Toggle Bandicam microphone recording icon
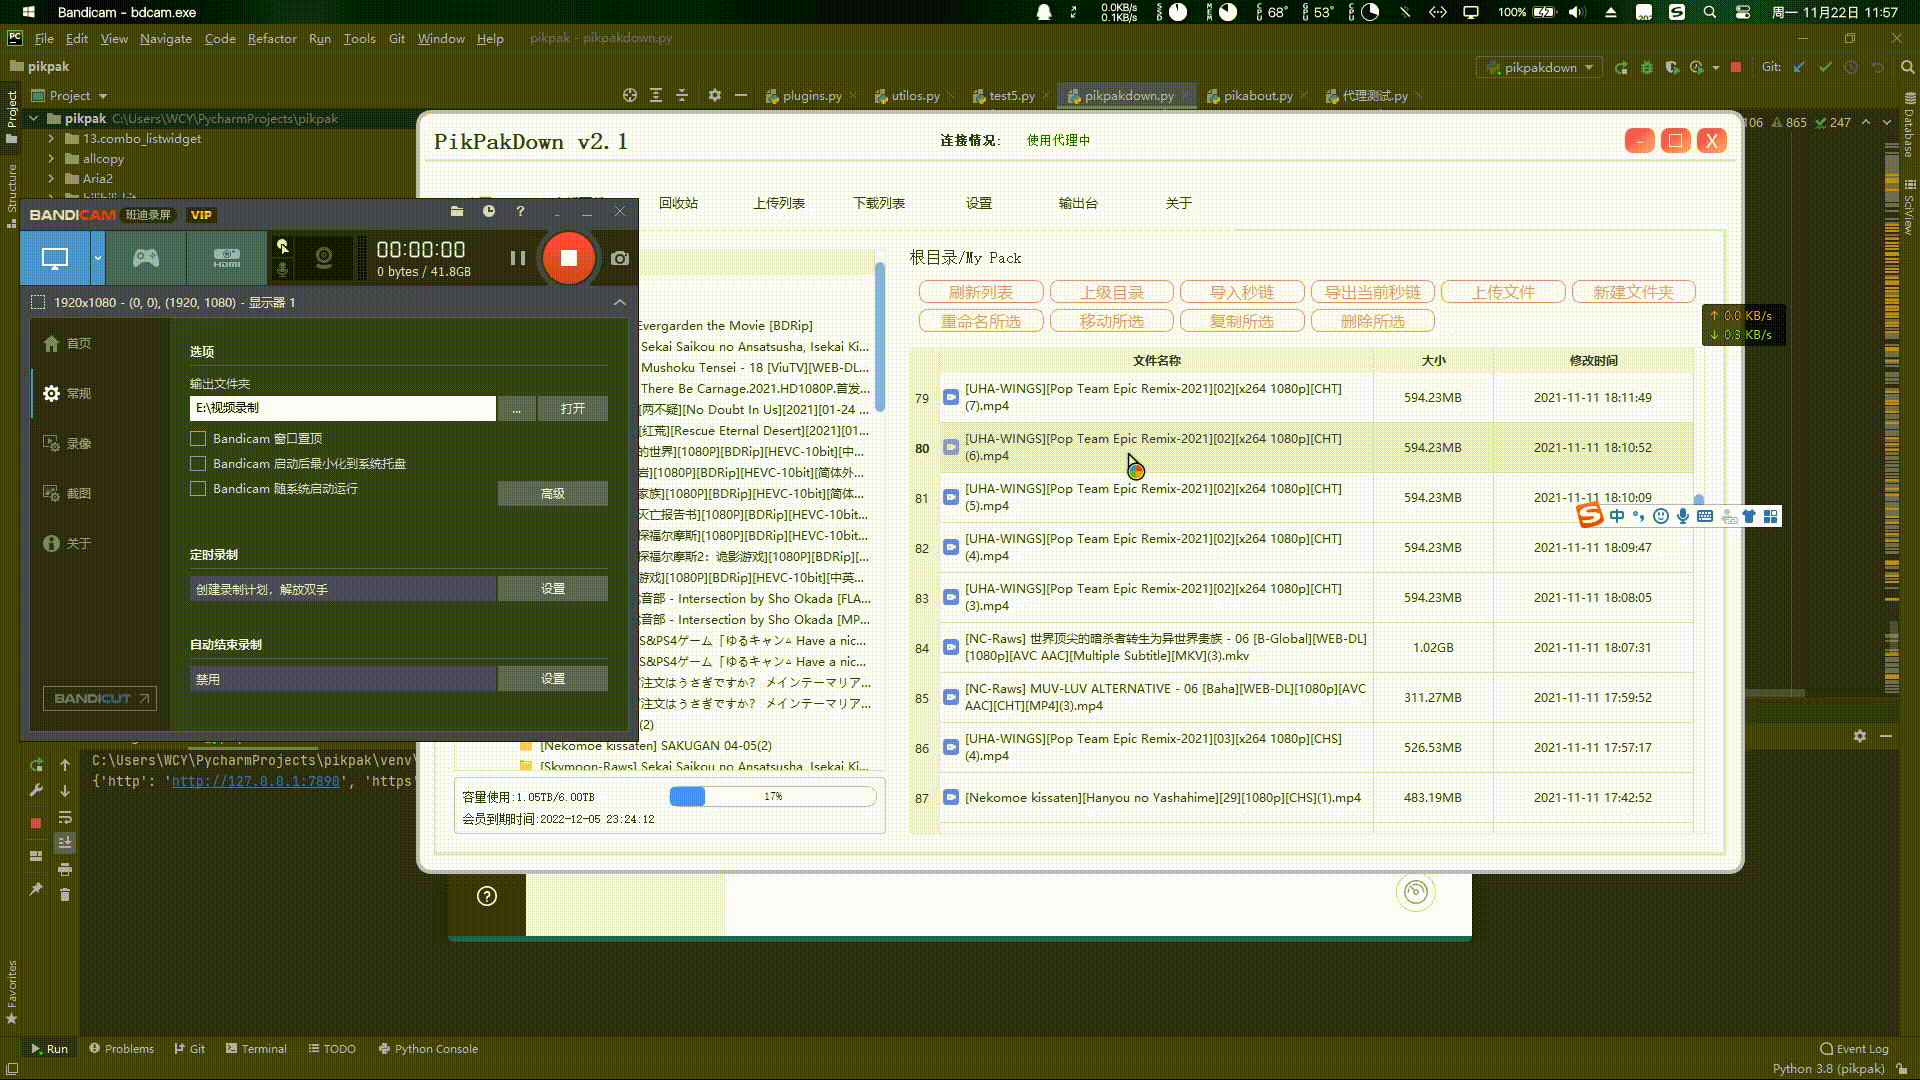 tap(283, 270)
